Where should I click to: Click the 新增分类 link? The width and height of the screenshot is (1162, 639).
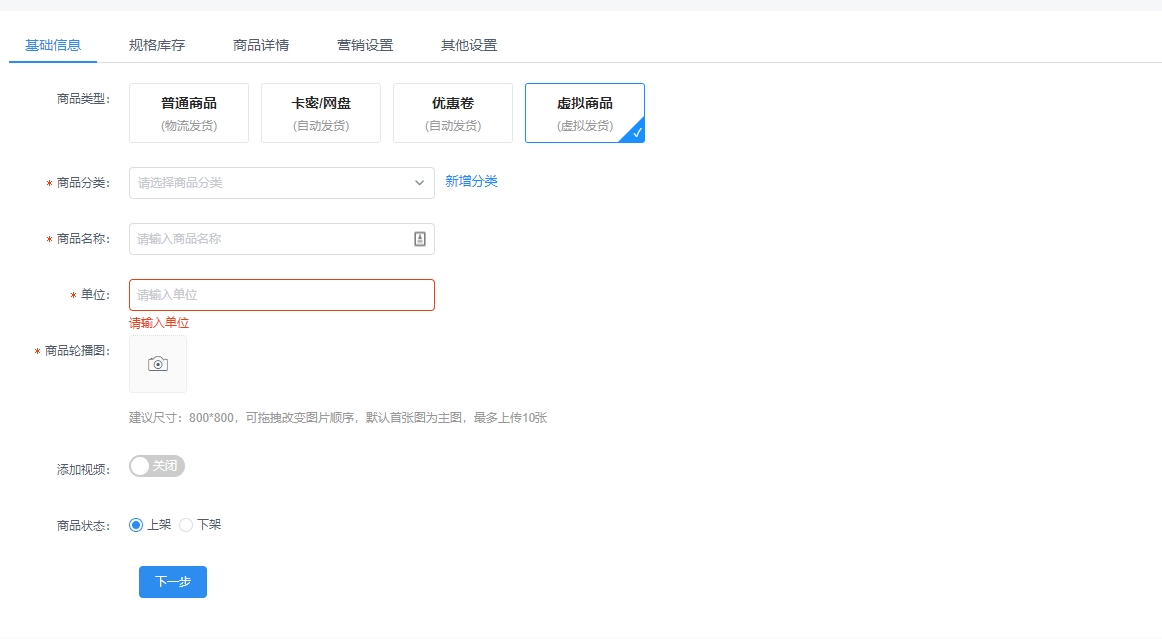[471, 181]
